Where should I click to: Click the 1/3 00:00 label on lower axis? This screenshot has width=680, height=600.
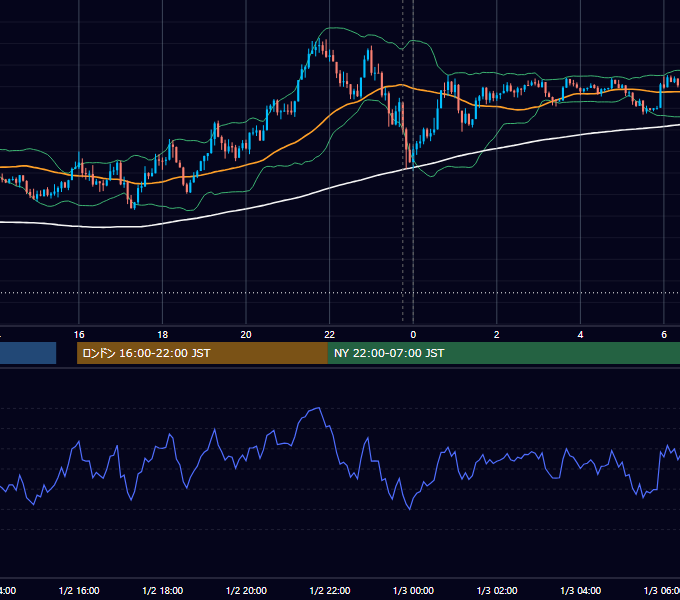pos(413,590)
